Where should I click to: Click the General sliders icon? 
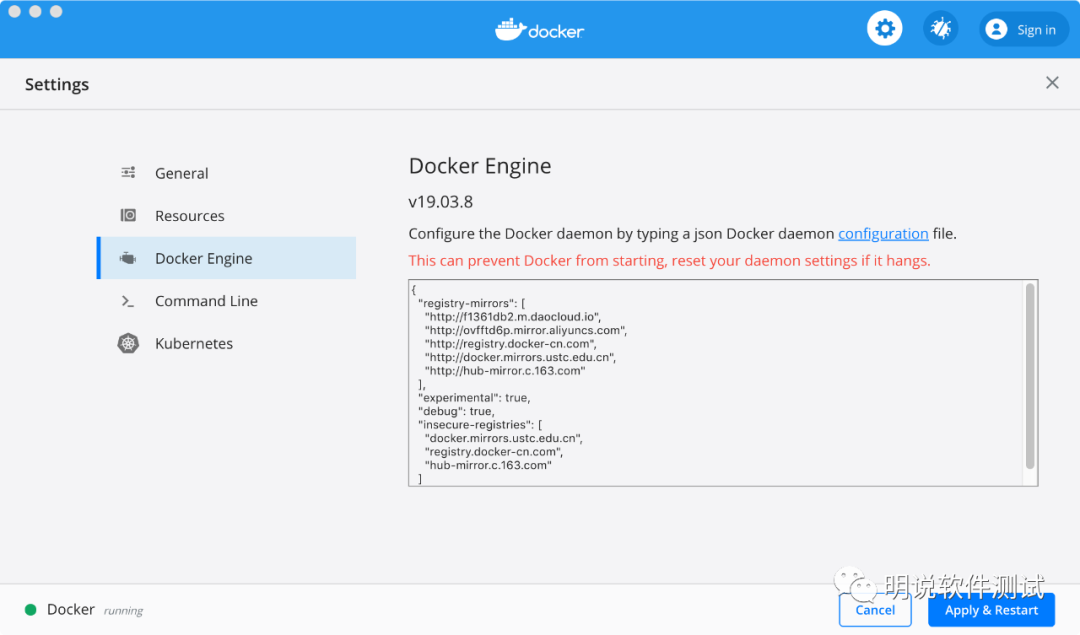[x=128, y=173]
